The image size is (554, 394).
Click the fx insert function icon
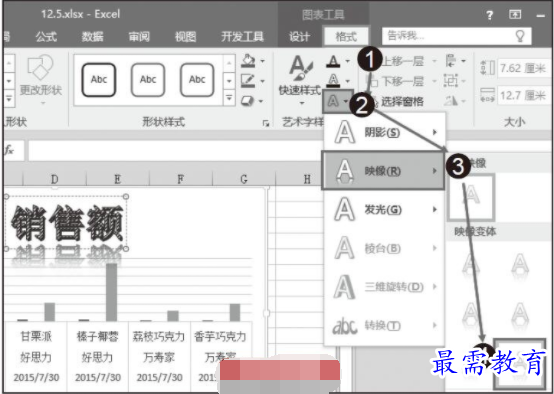point(9,151)
